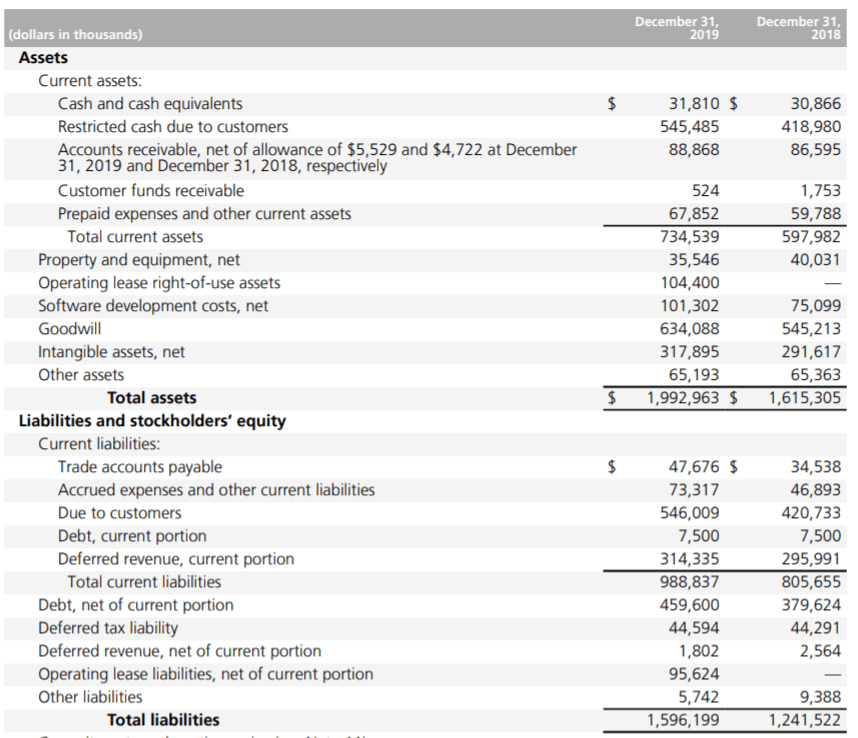Screen dimensions: 858x738
Task: Click 'Property and equipment, net' label
Action: pyautogui.click(x=139, y=259)
